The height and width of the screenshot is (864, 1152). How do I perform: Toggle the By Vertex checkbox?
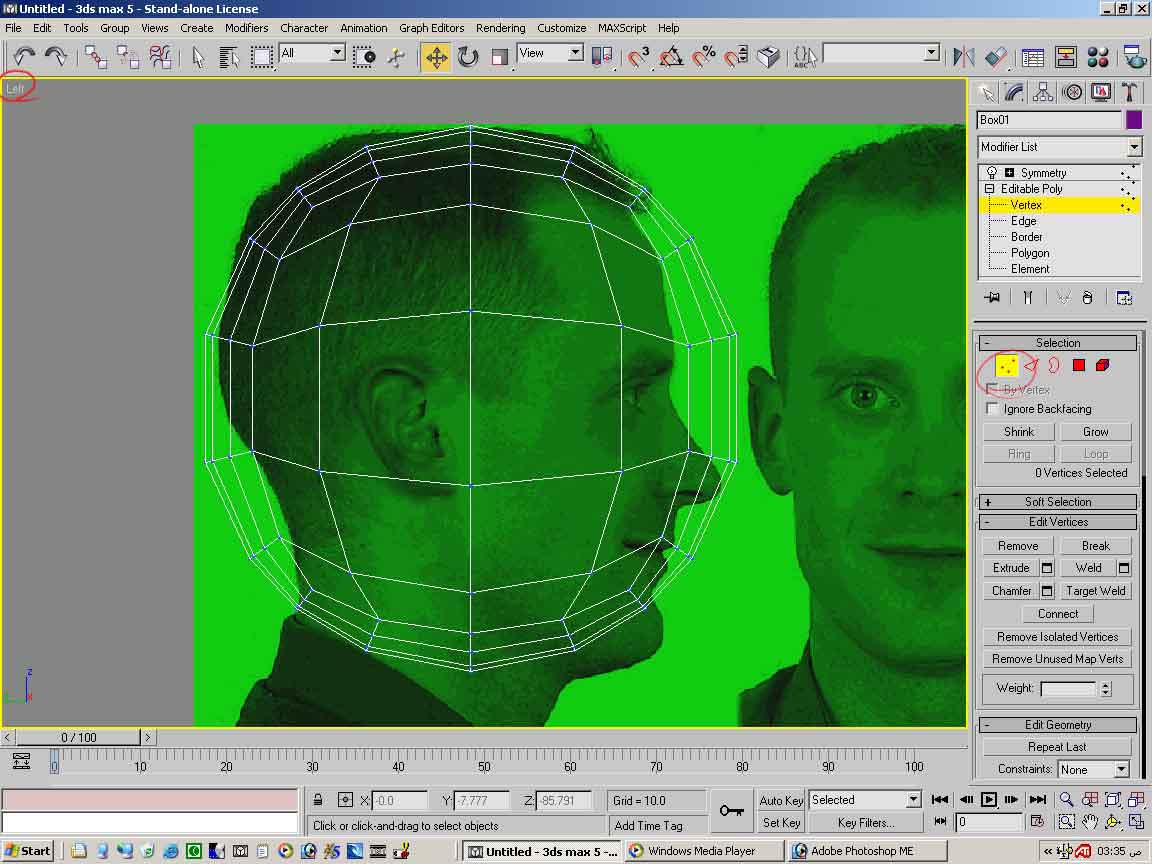[x=992, y=389]
